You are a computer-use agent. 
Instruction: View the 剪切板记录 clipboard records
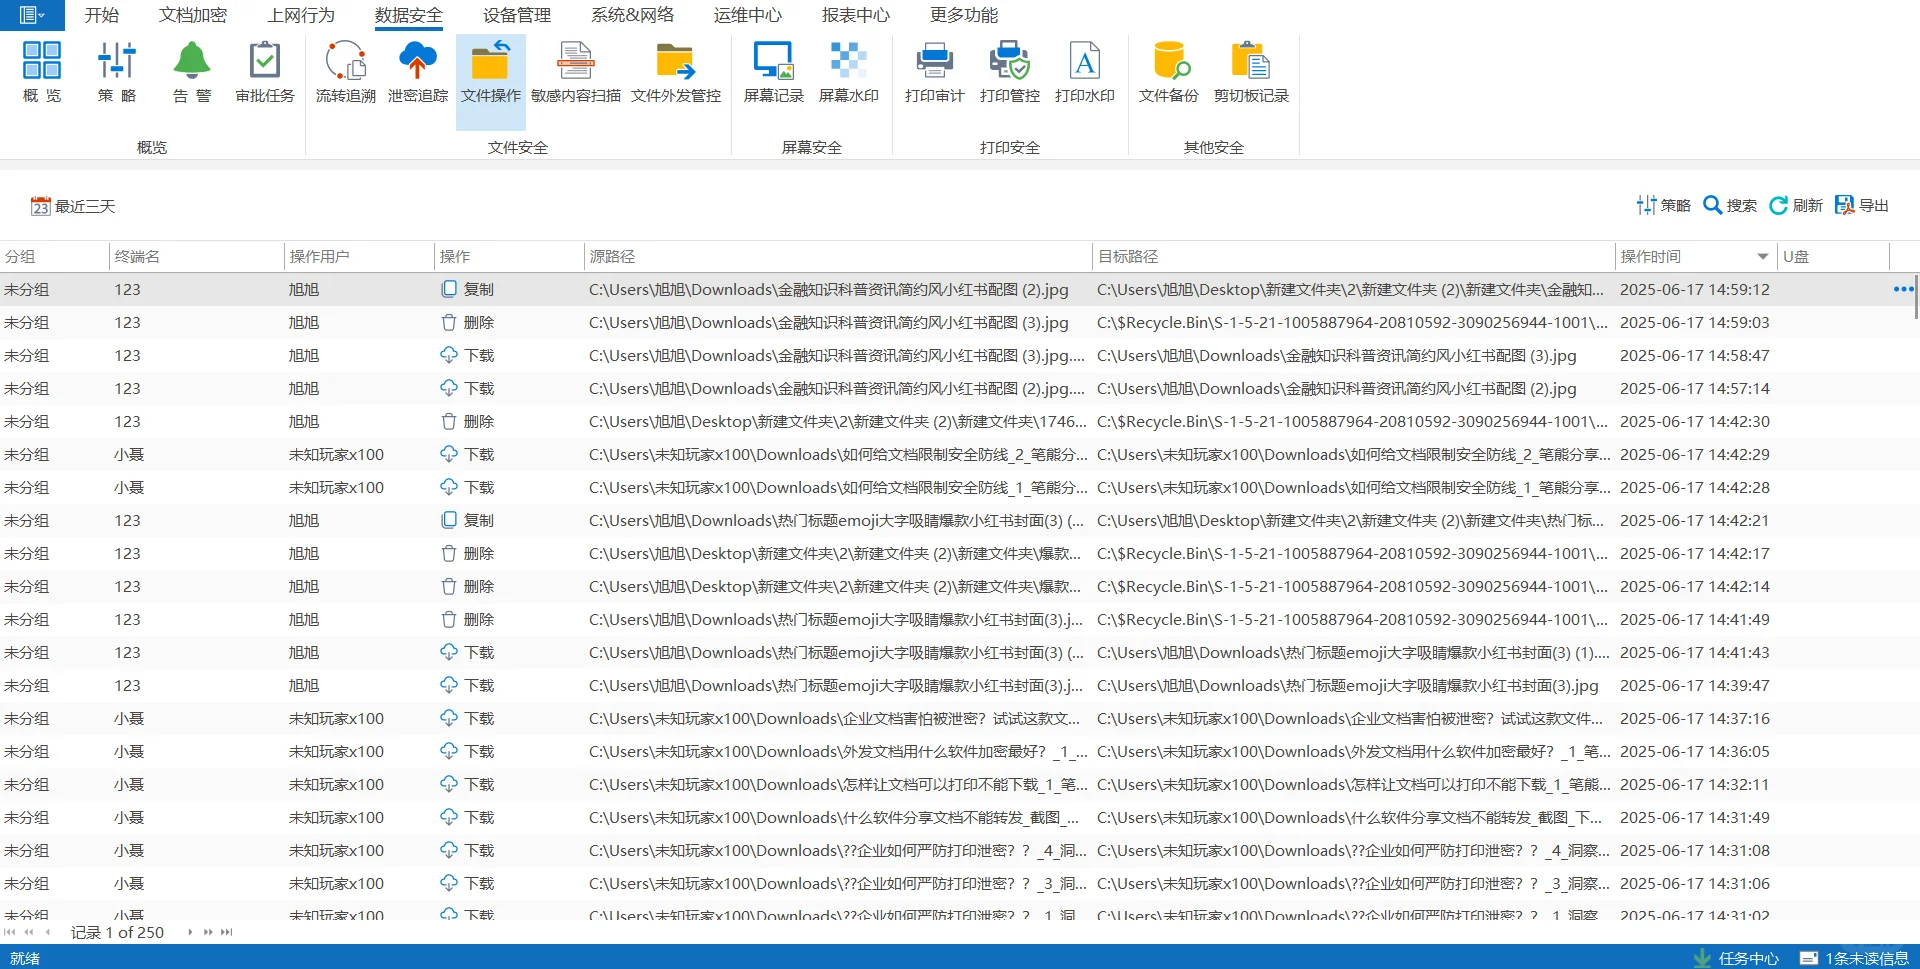[x=1251, y=70]
